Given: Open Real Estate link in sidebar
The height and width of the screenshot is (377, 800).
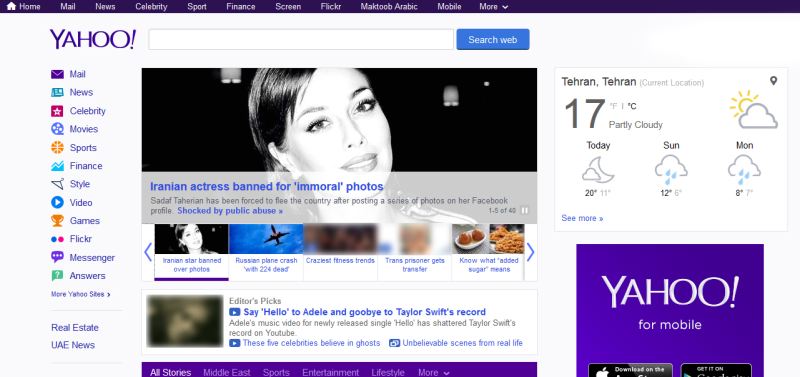Looking at the screenshot, I should click(75, 328).
